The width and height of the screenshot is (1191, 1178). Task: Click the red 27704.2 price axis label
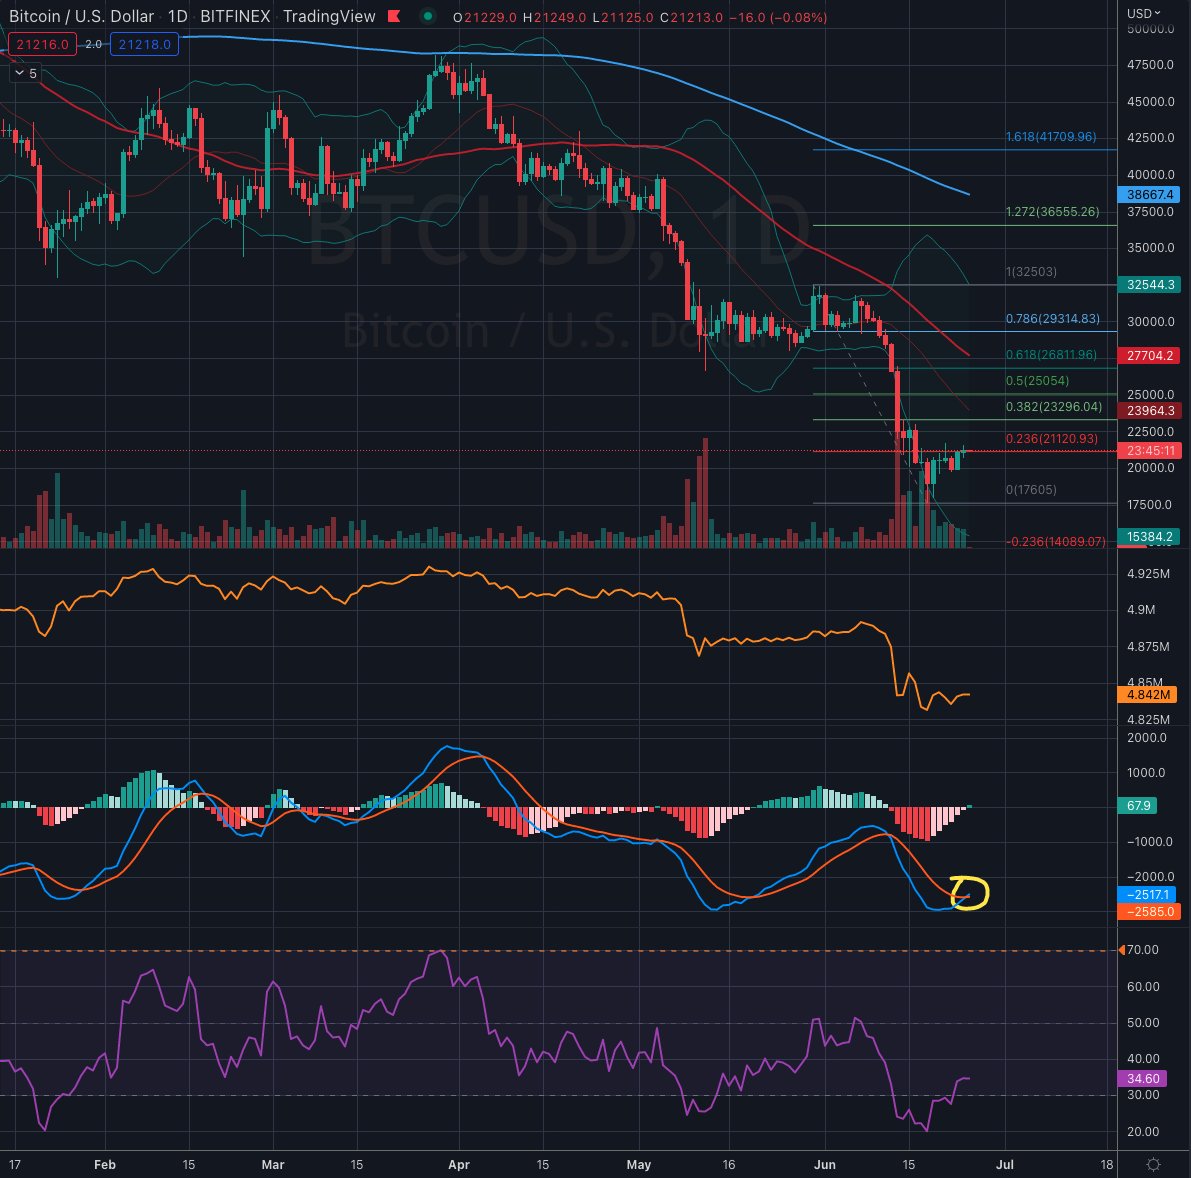pos(1147,355)
